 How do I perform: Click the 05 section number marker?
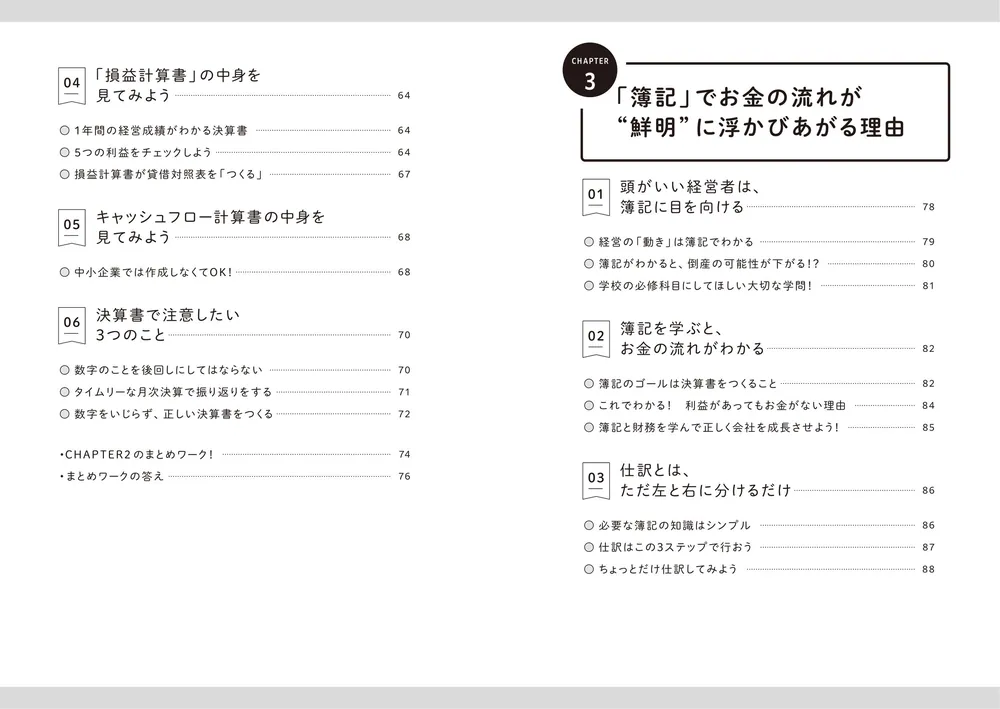(x=71, y=227)
